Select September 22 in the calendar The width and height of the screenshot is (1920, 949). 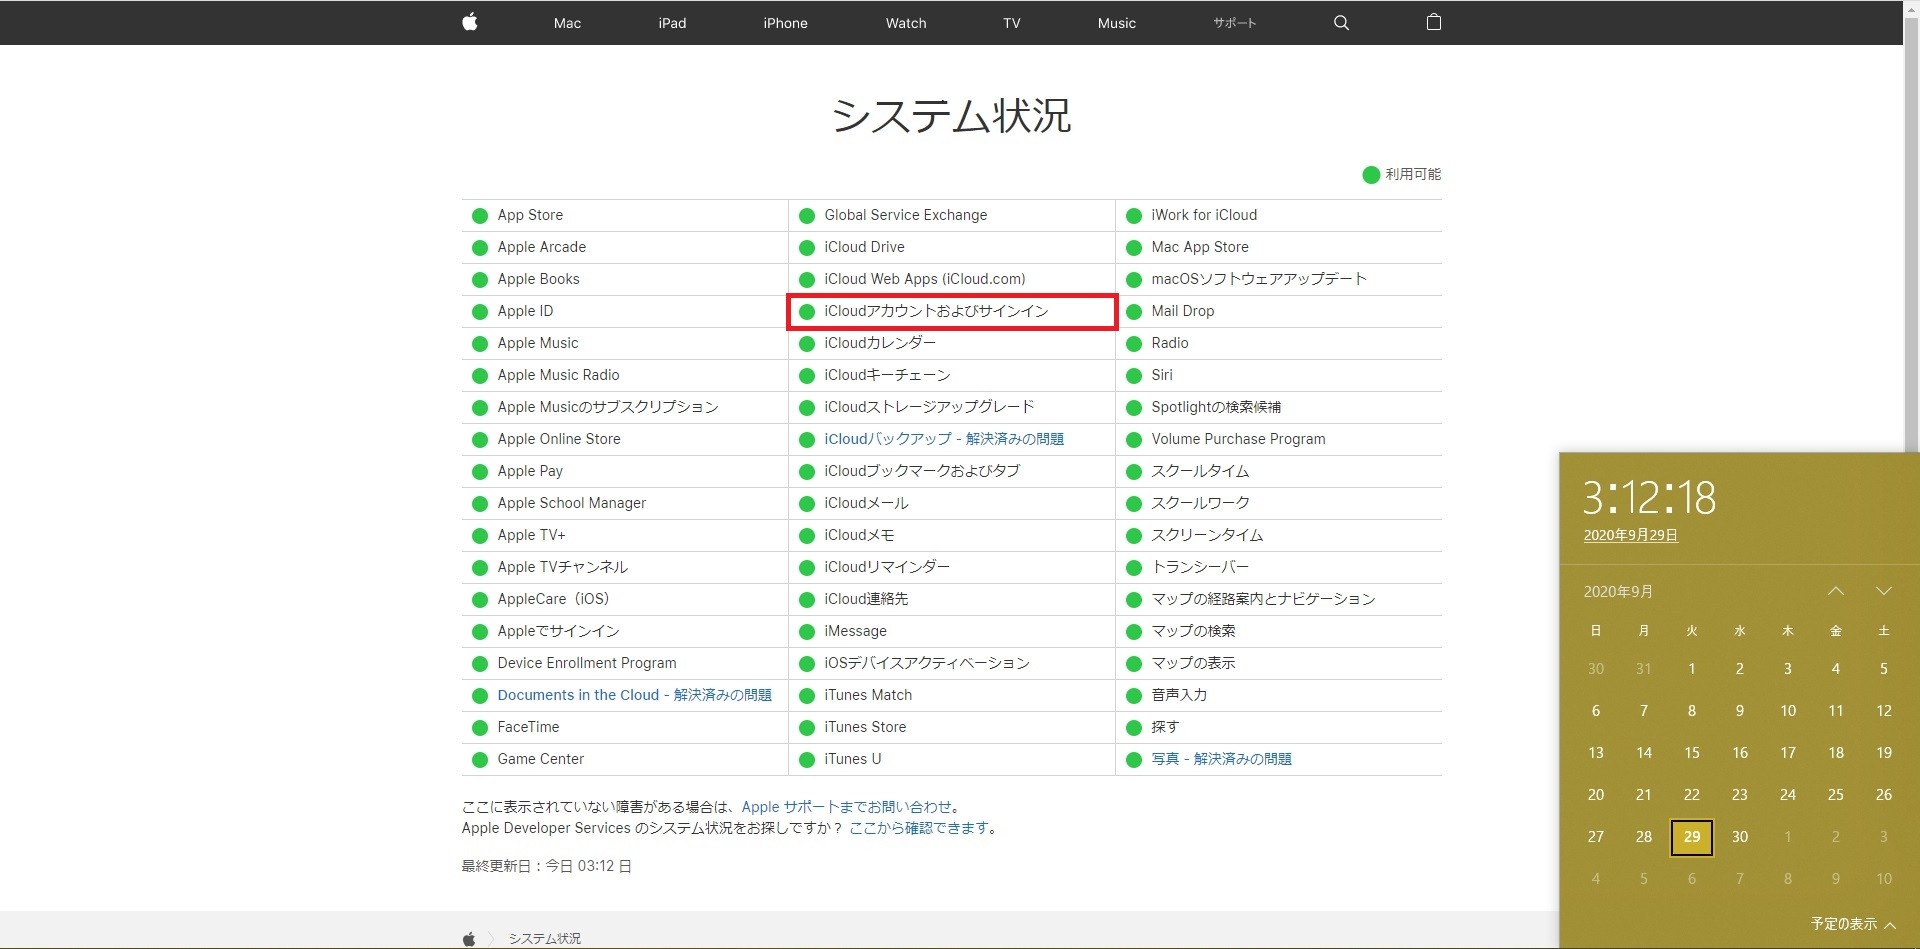(1692, 795)
